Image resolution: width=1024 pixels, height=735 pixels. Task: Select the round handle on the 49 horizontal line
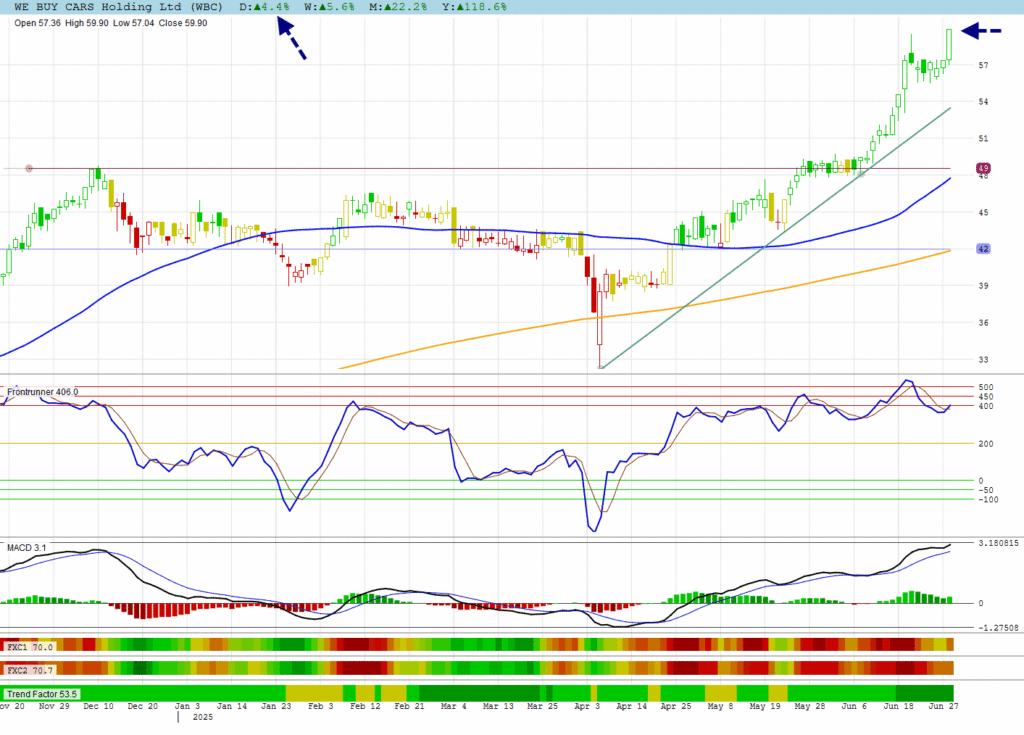pyautogui.click(x=29, y=169)
